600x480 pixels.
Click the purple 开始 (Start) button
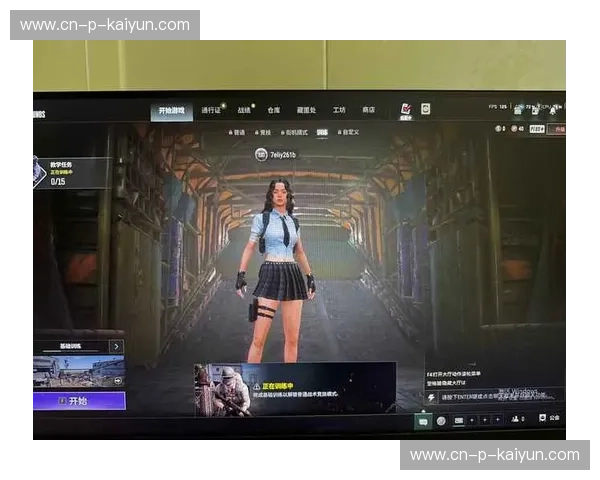[79, 401]
